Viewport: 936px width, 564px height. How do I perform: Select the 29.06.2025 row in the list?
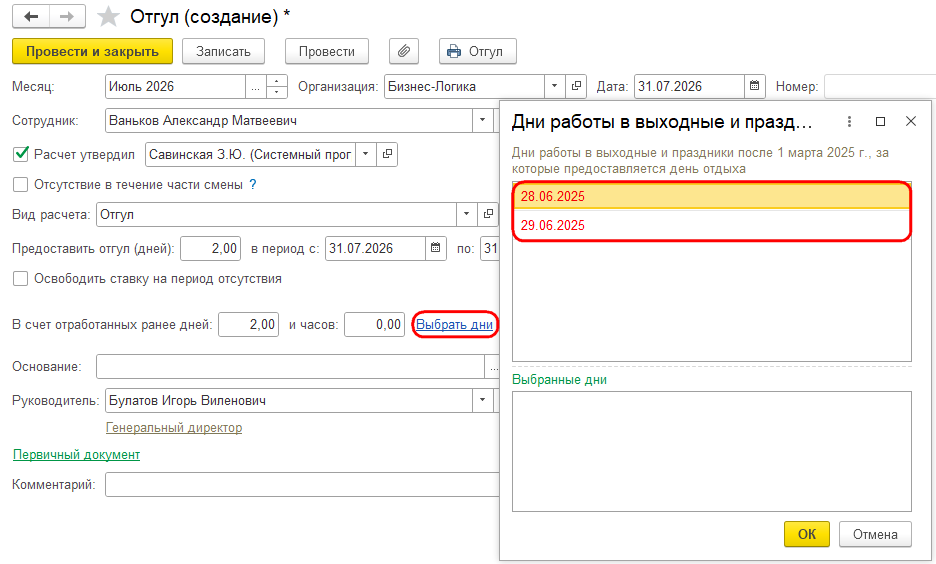pos(712,226)
